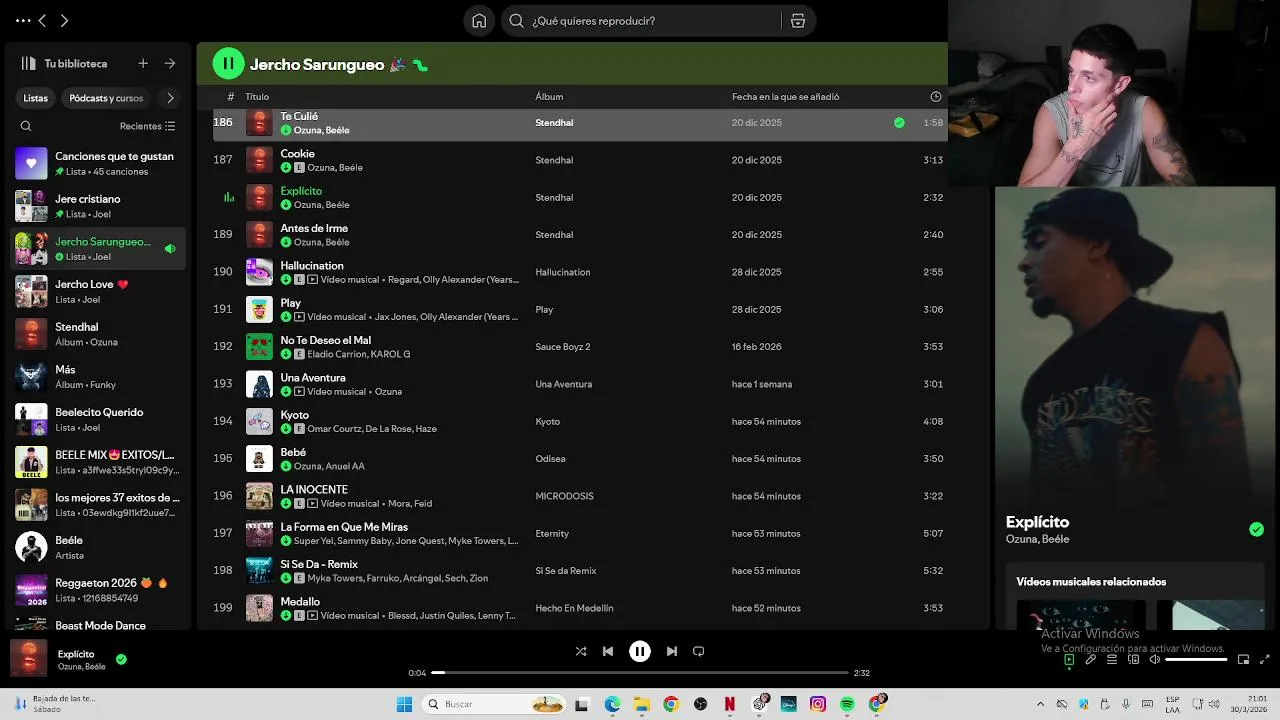The width and height of the screenshot is (1280, 720).
Task: Skip to the previous track
Action: tap(608, 651)
